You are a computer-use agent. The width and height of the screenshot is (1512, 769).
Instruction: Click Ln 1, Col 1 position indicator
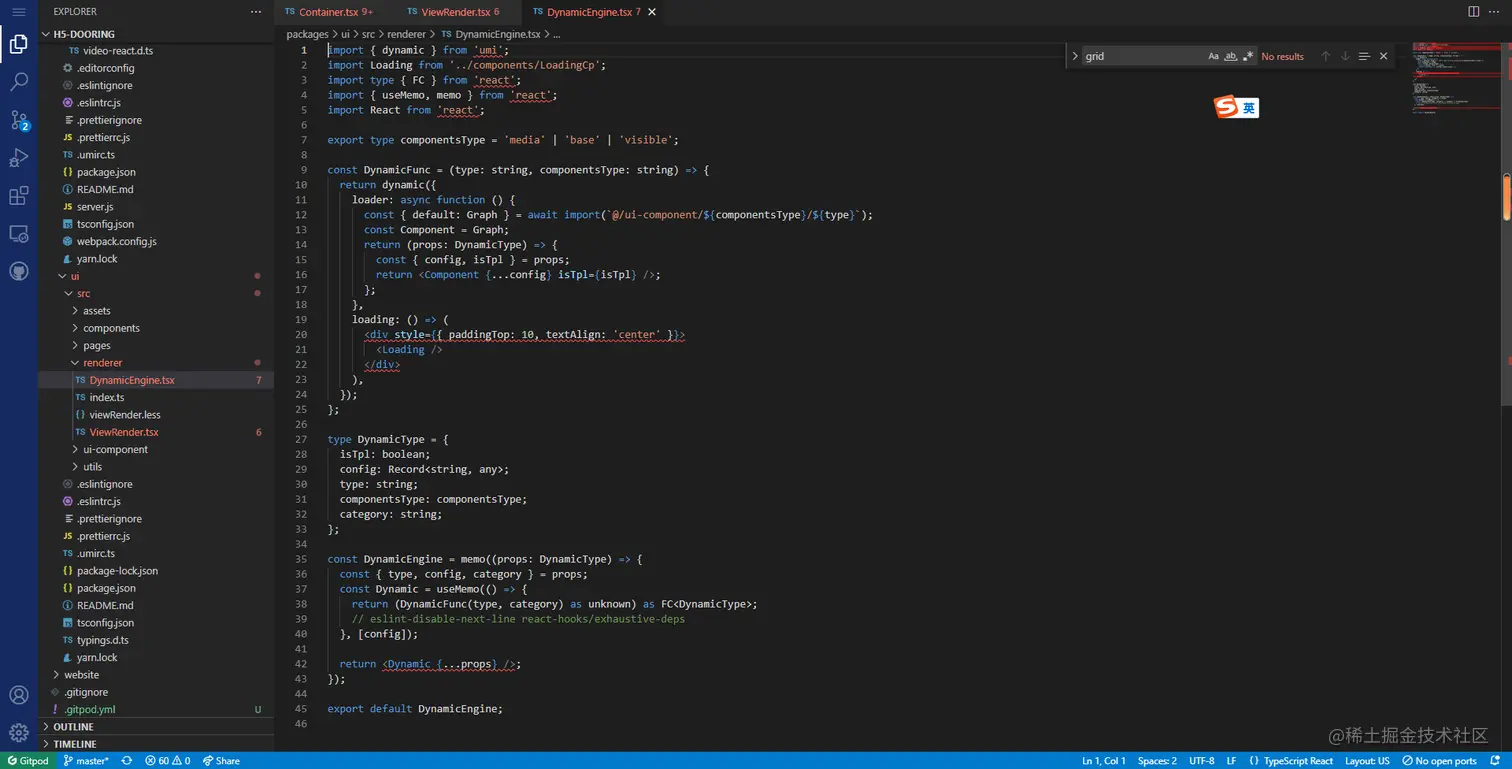[1104, 761]
